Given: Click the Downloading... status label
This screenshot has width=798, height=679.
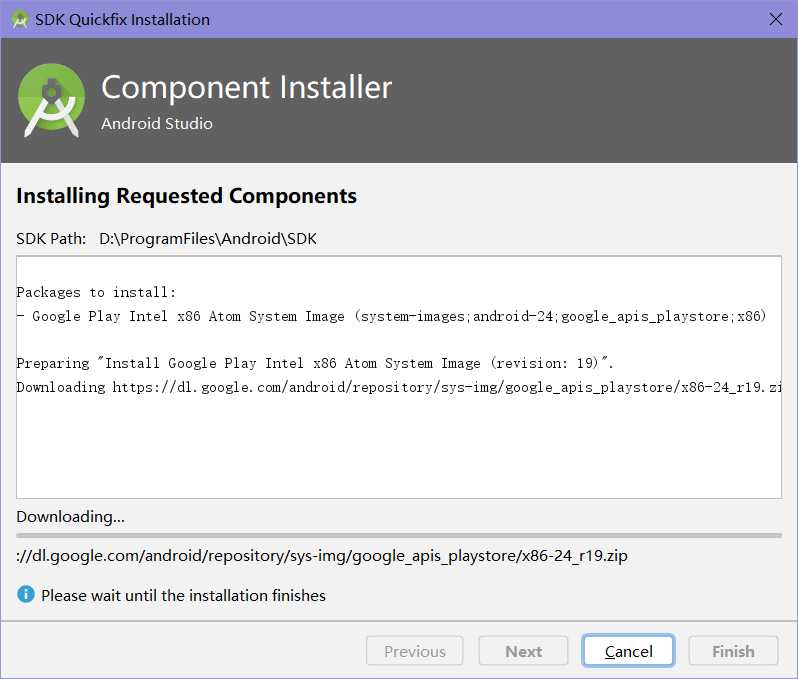Looking at the screenshot, I should tap(70, 517).
